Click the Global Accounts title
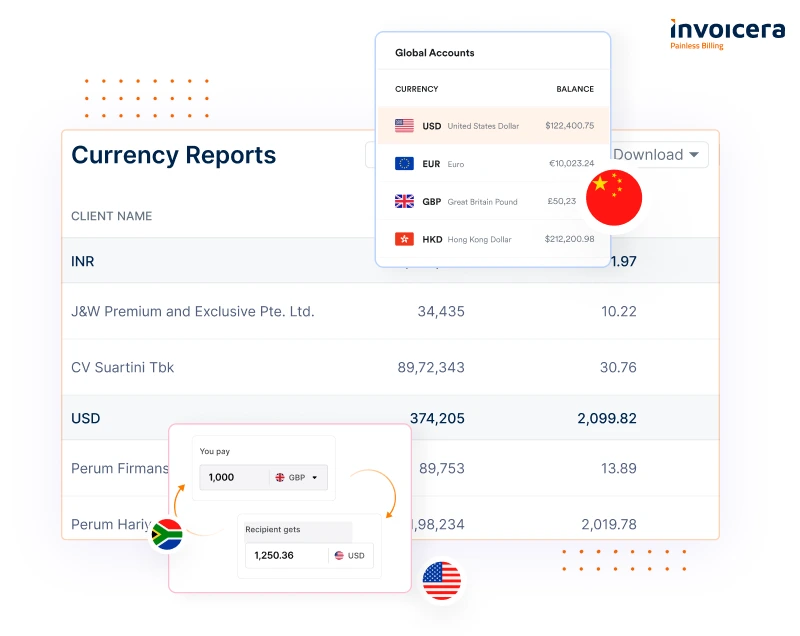This screenshot has width=800, height=636. coord(434,53)
